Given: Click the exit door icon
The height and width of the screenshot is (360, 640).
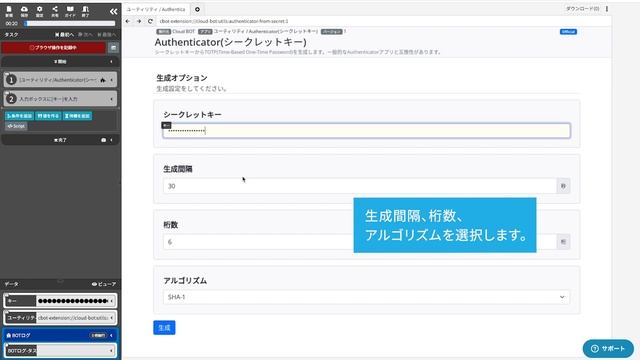Looking at the screenshot, I should pyautogui.click(x=85, y=11).
